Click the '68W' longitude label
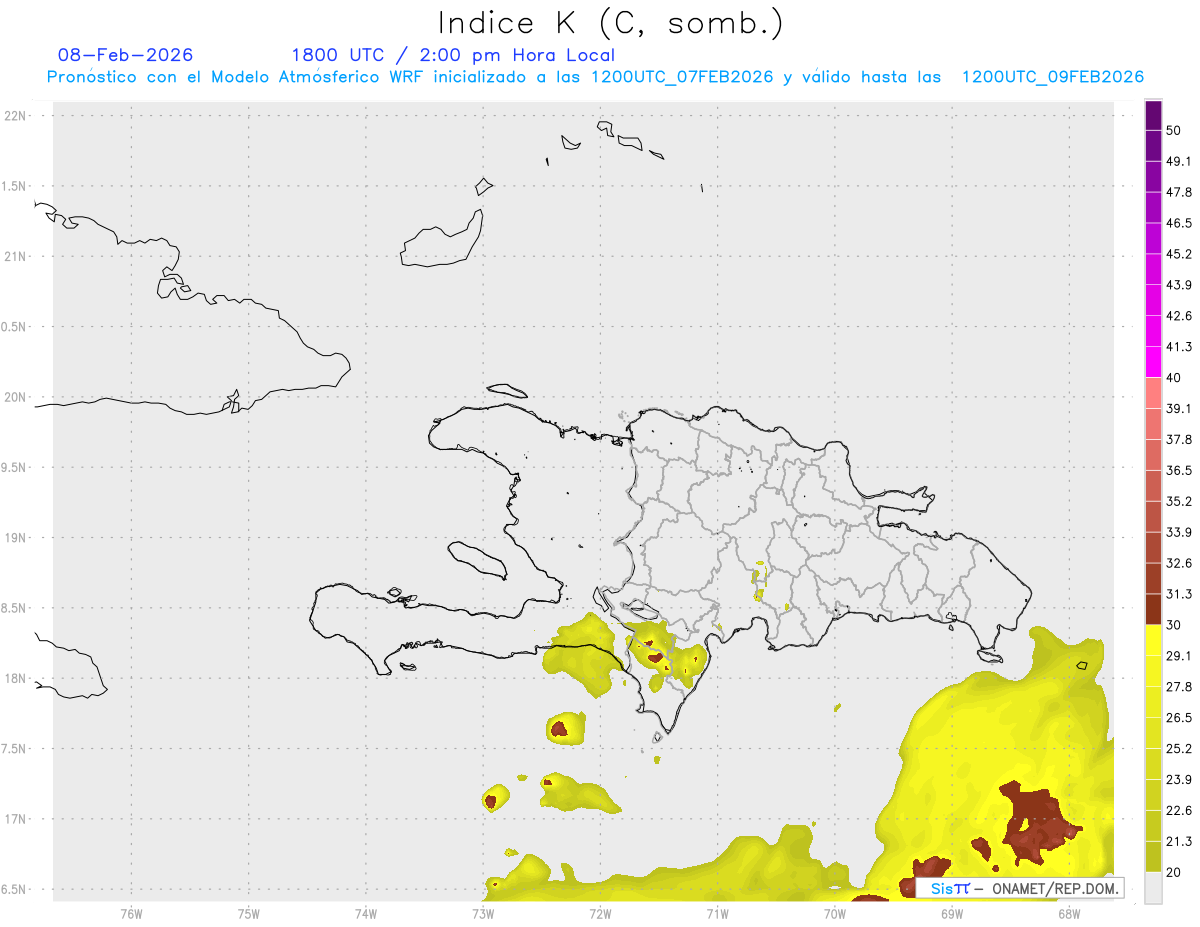 click(1069, 913)
